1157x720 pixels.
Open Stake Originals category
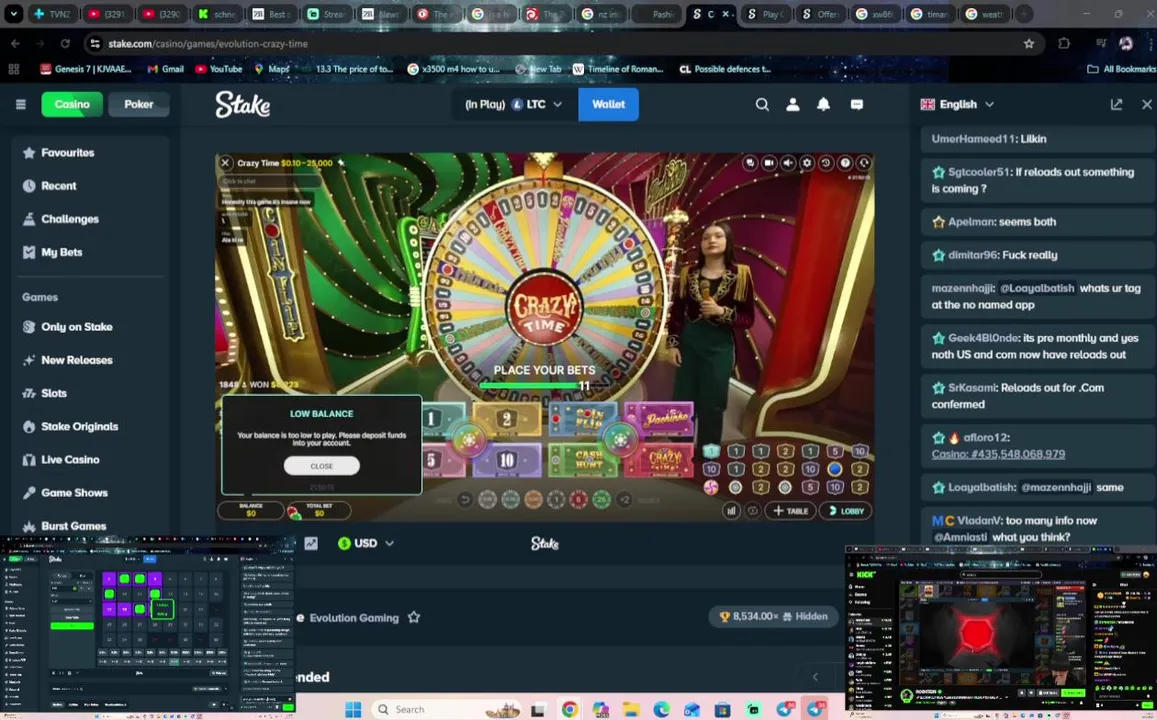[71, 426]
